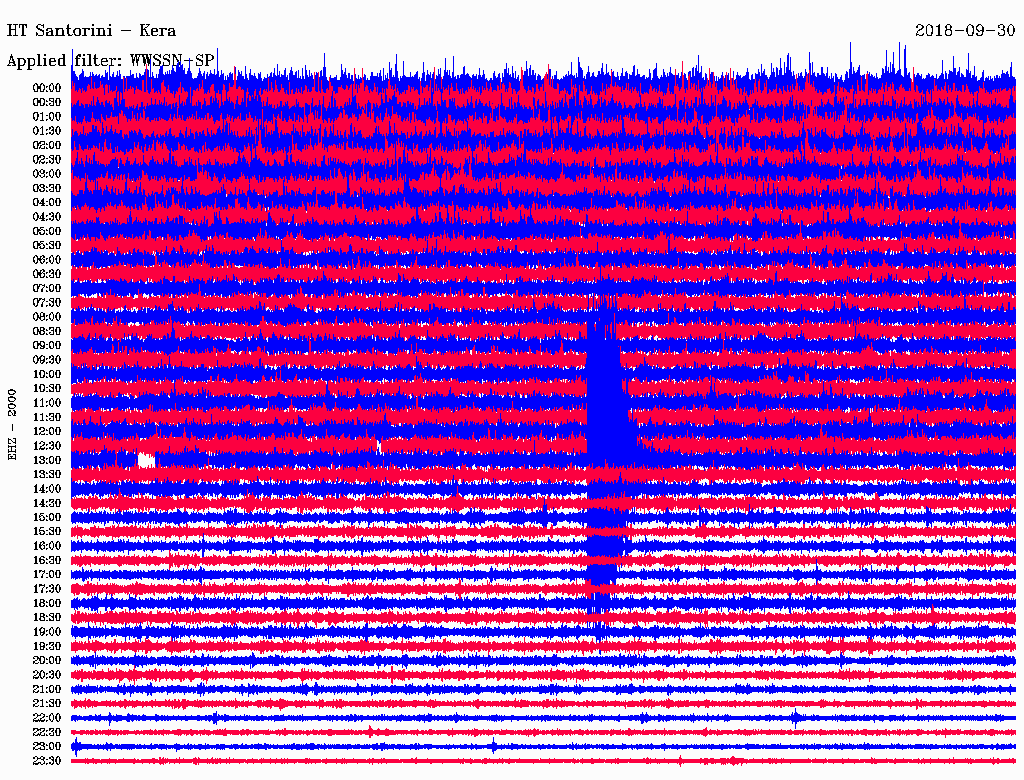
Task: Select the 19:00 time label
Action: tap(47, 632)
